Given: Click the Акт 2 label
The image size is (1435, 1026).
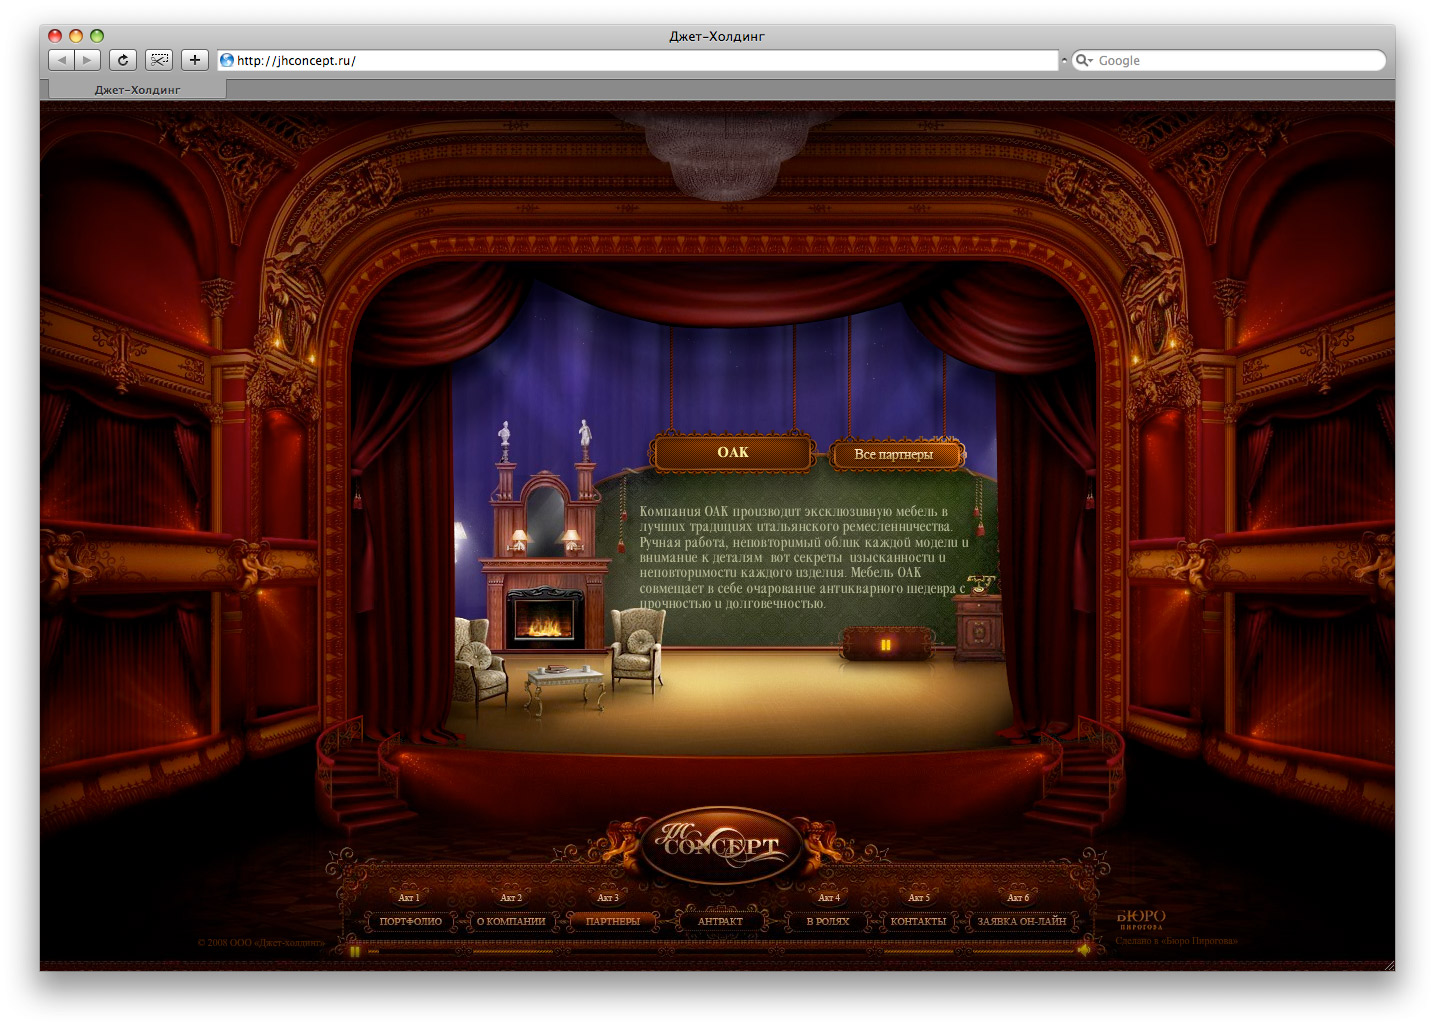Looking at the screenshot, I should click(x=511, y=898).
